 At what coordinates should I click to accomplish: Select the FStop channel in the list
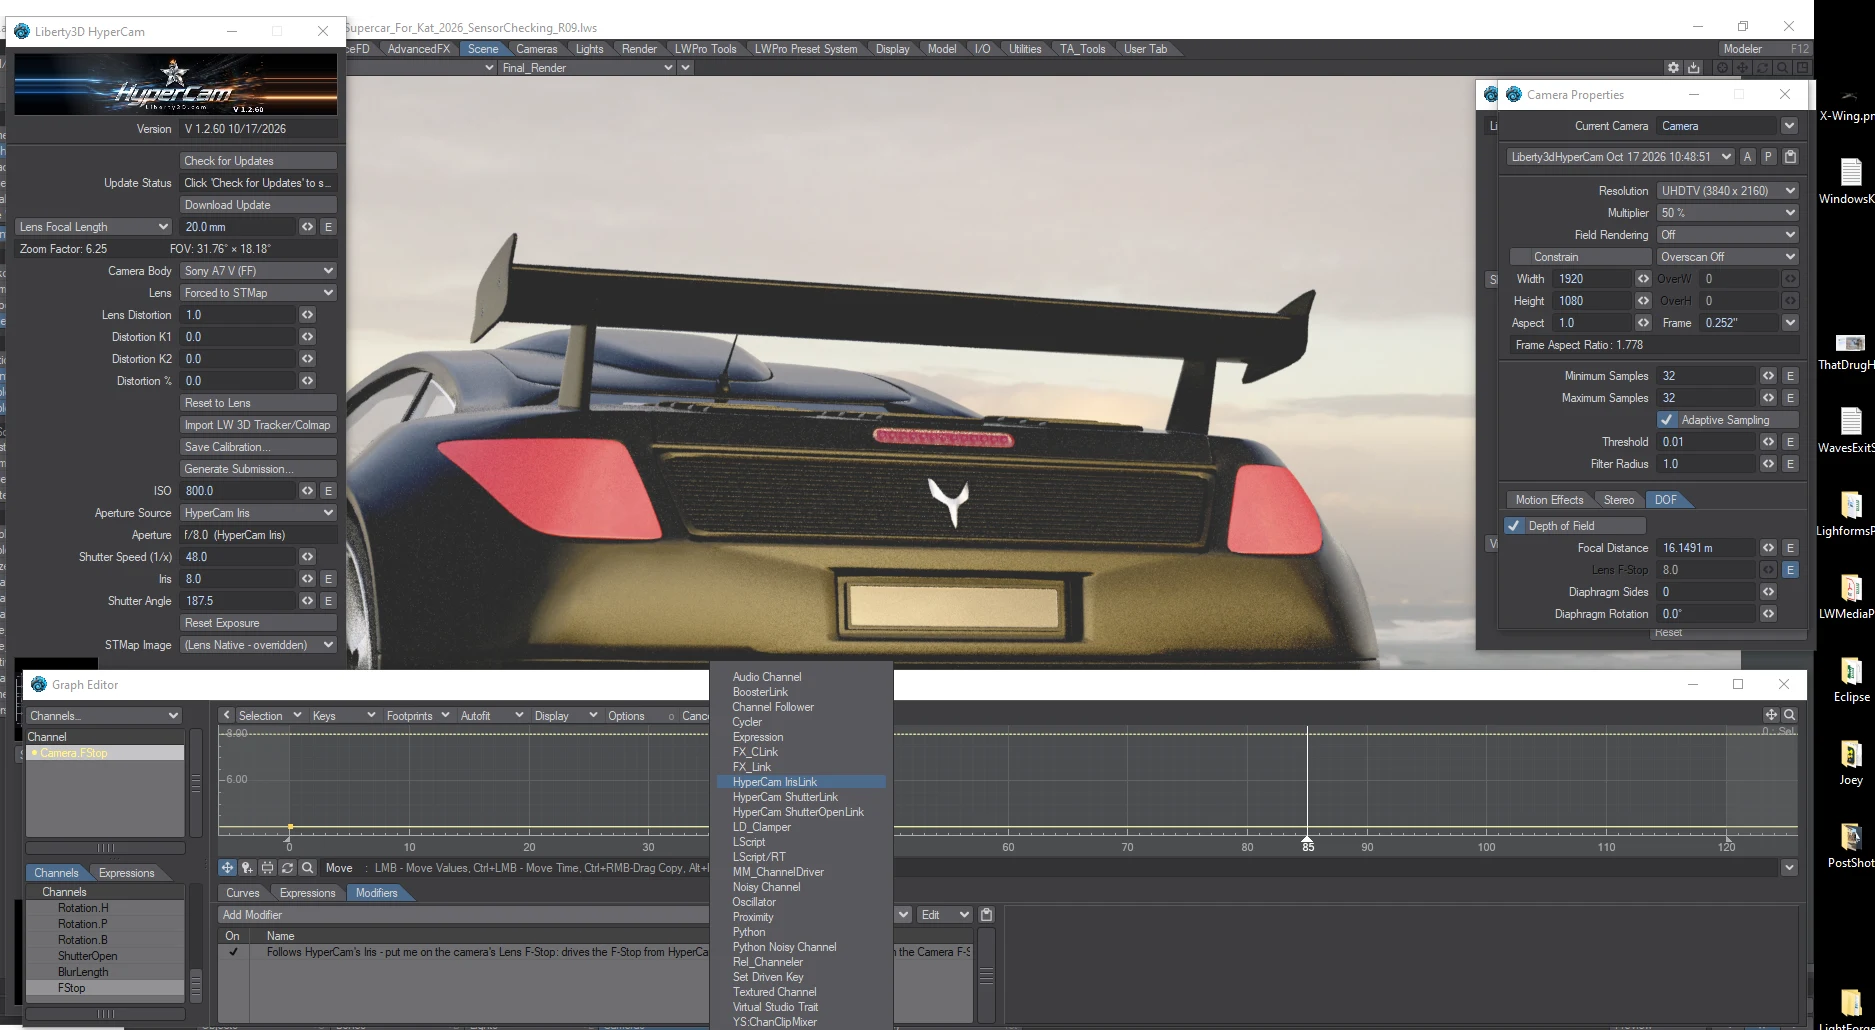point(104,988)
